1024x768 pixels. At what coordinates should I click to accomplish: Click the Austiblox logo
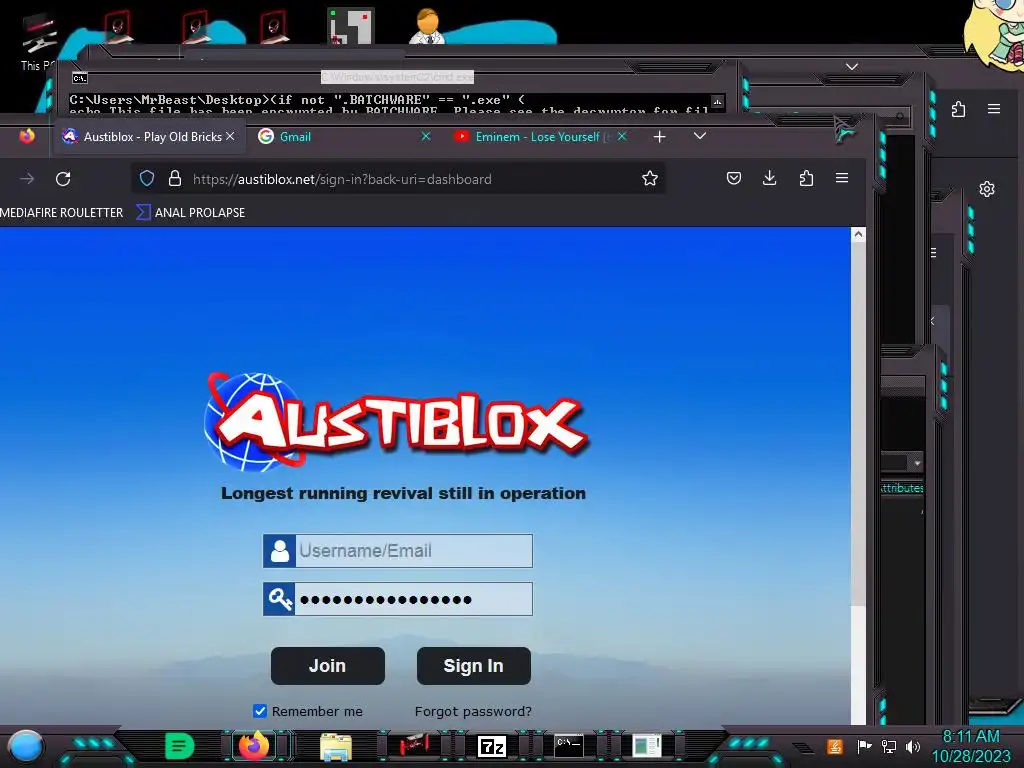pos(396,423)
